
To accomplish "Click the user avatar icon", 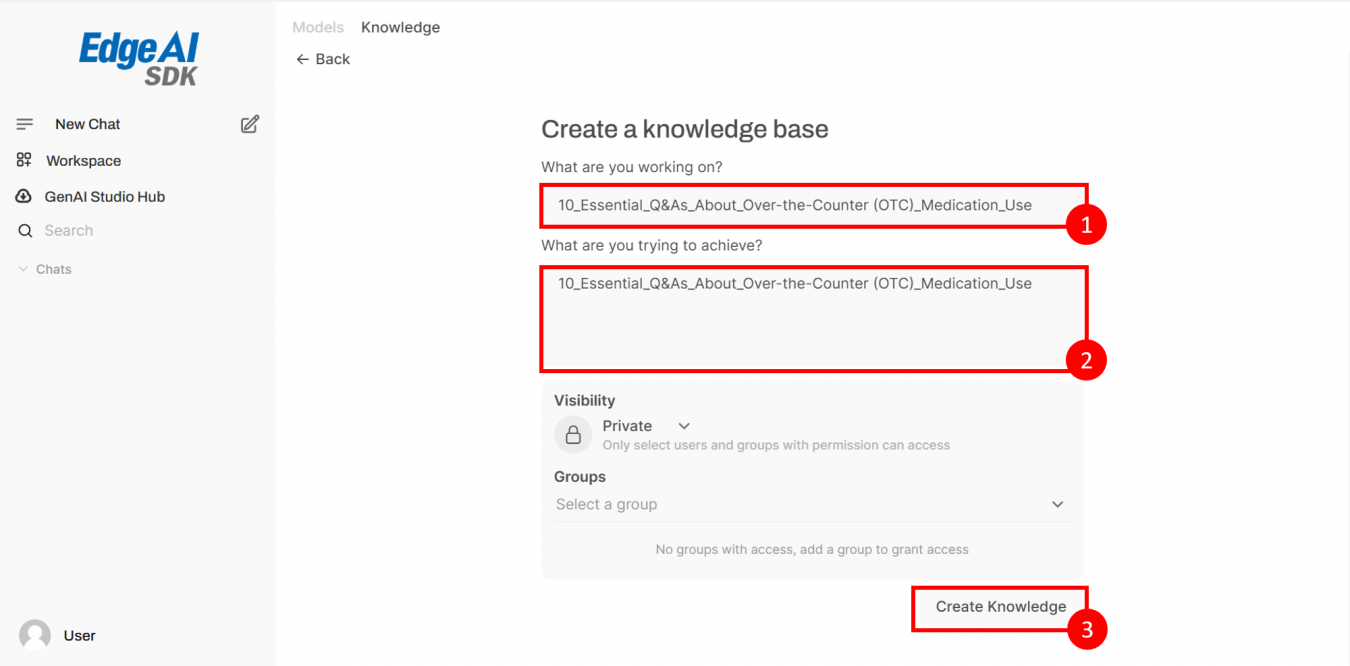I will (x=35, y=635).
